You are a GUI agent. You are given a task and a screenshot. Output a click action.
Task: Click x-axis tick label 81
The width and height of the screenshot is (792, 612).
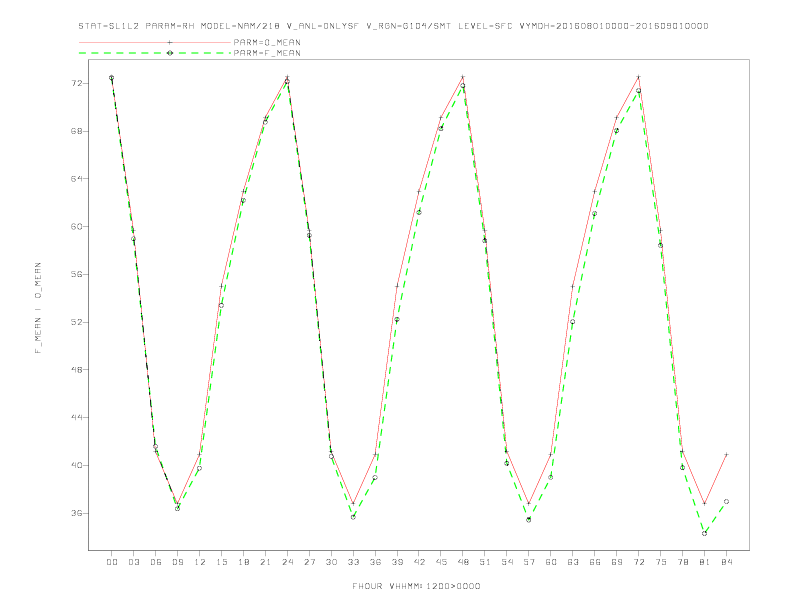(x=705, y=562)
